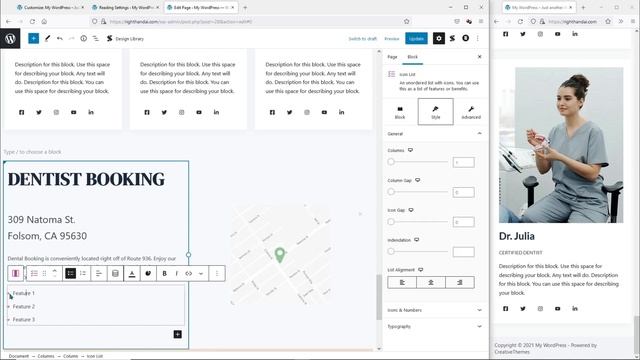Click the block toolbar drag handle

[x=44, y=273]
